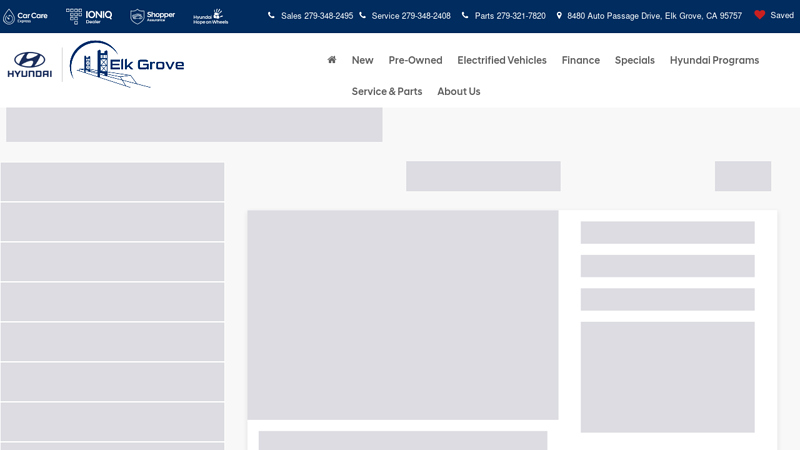The height and width of the screenshot is (450, 800).
Task: Open Hyundai Programs menu
Action: 714,60
